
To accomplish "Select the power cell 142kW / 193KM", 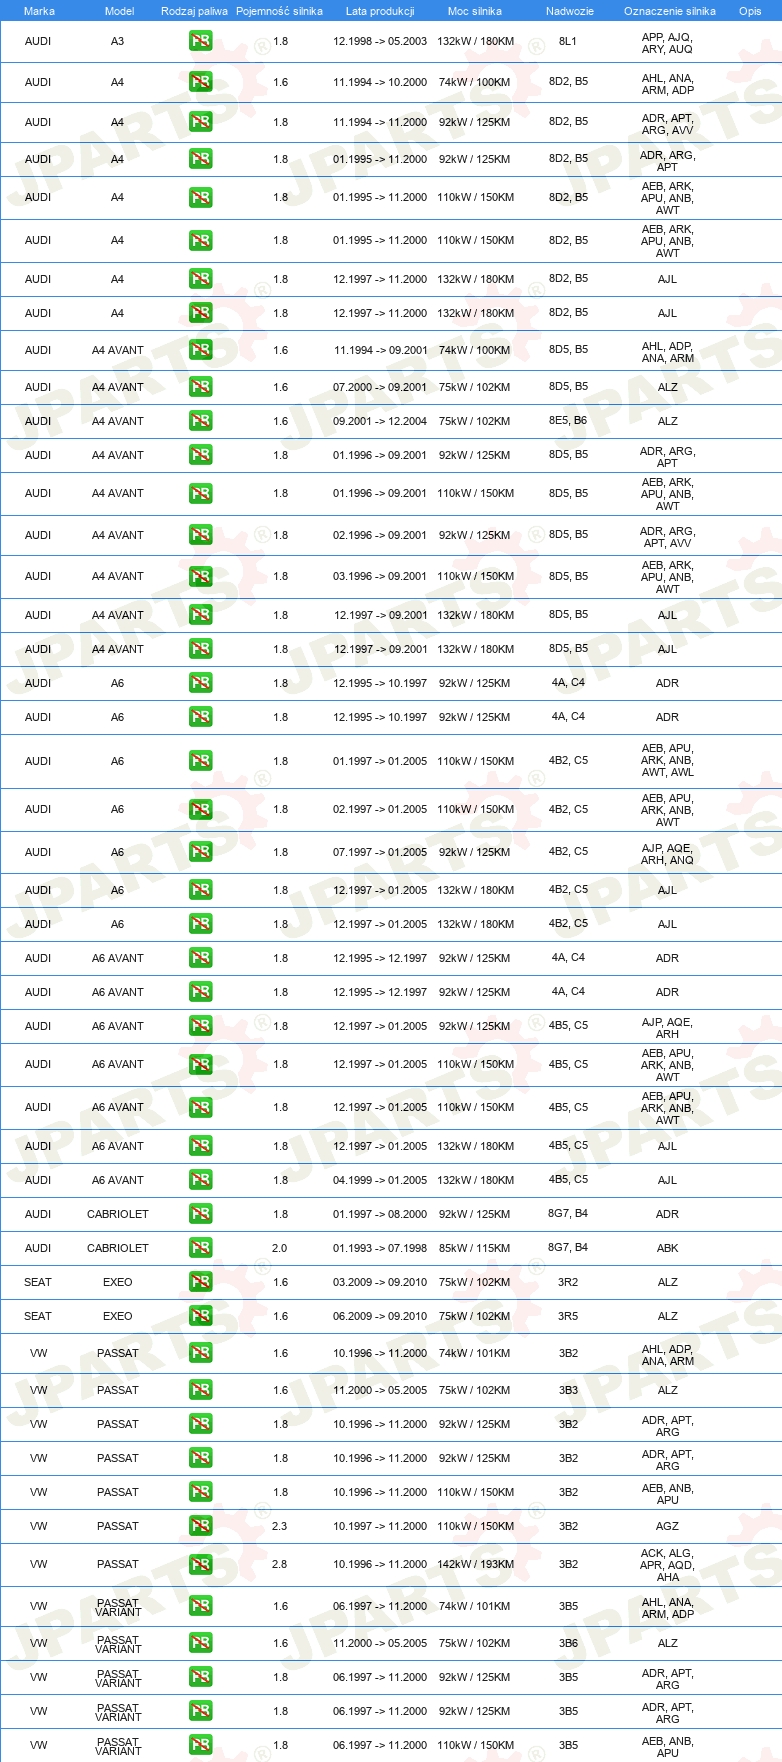I will pyautogui.click(x=475, y=1564).
